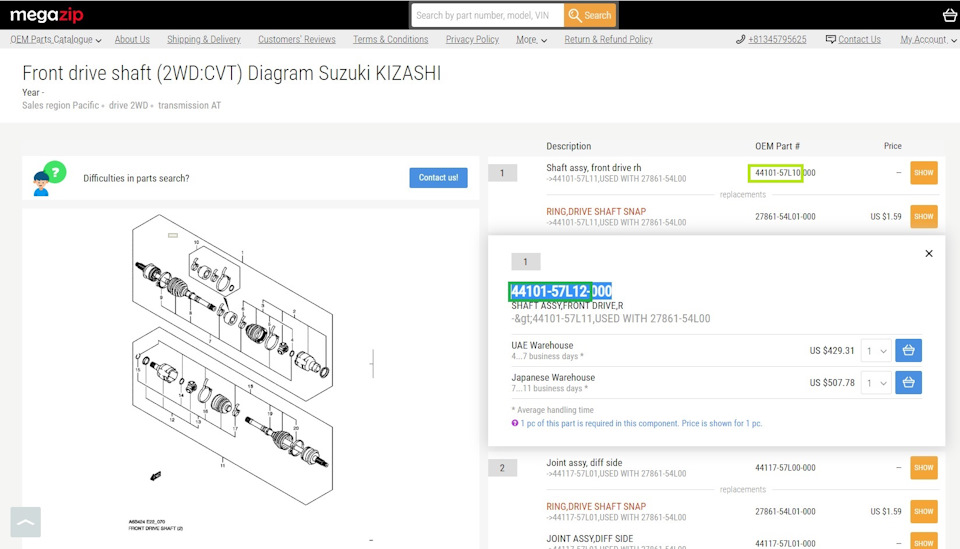Open Shipping & Delivery page

(204, 39)
